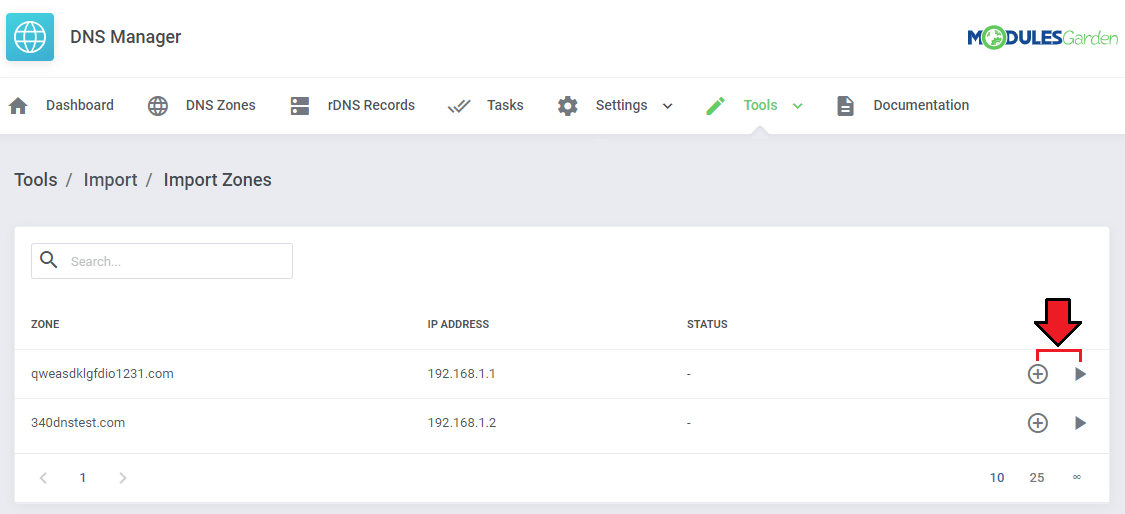The image size is (1125, 514).
Task: Click the DNS Manager title text
Action: 126,37
